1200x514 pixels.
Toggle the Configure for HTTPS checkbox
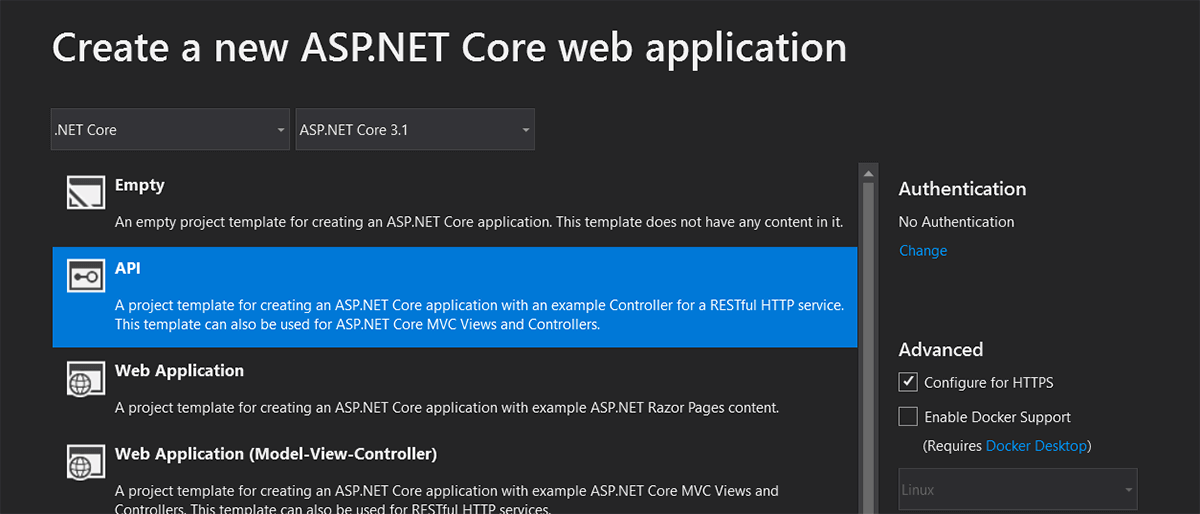tap(908, 382)
